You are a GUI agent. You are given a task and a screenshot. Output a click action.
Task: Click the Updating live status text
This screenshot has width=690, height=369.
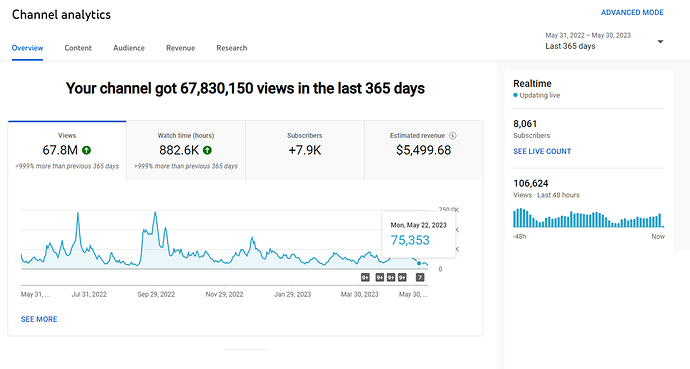click(540, 95)
